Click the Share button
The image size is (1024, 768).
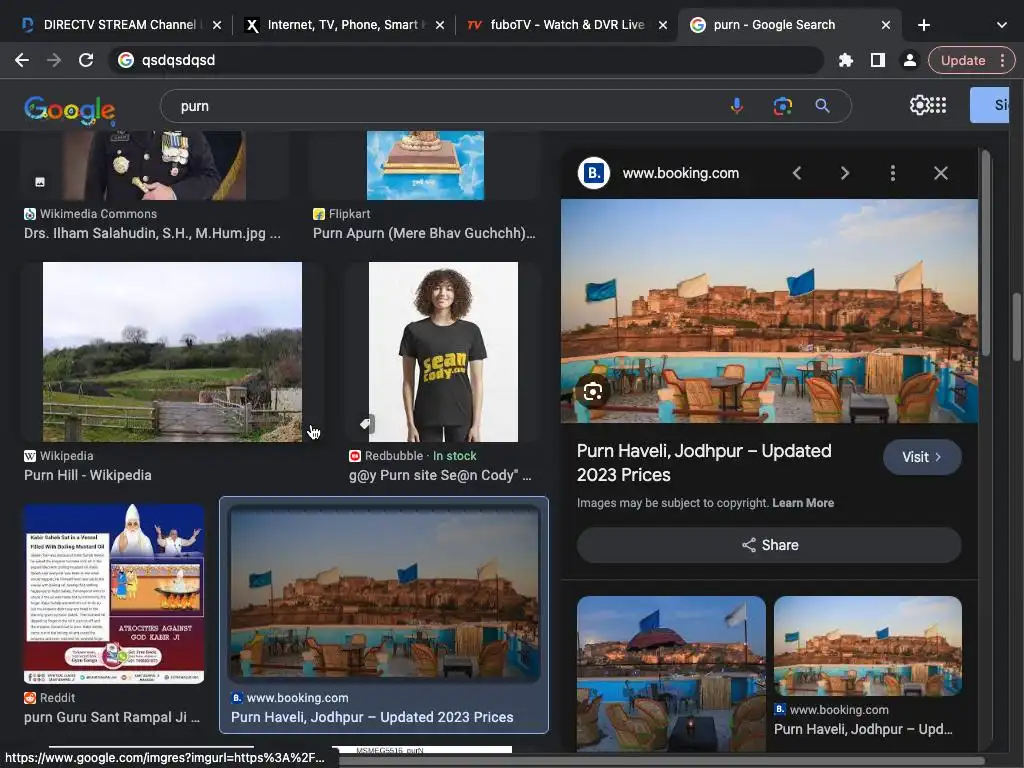point(769,545)
